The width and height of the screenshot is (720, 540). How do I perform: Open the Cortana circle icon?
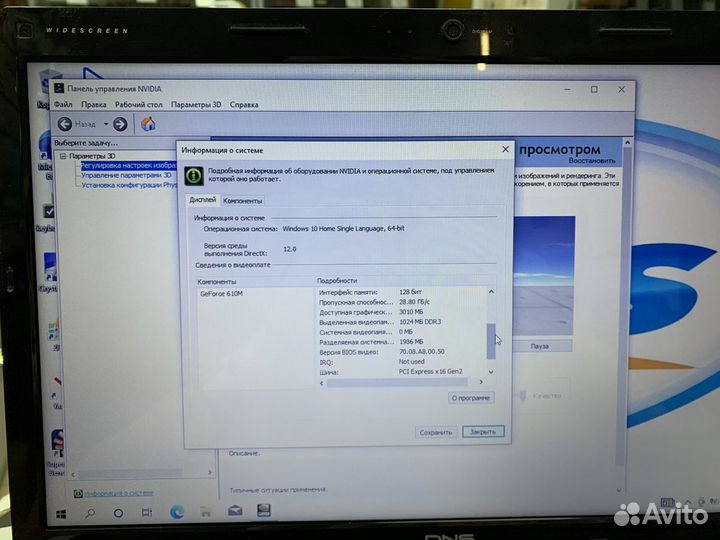118,513
